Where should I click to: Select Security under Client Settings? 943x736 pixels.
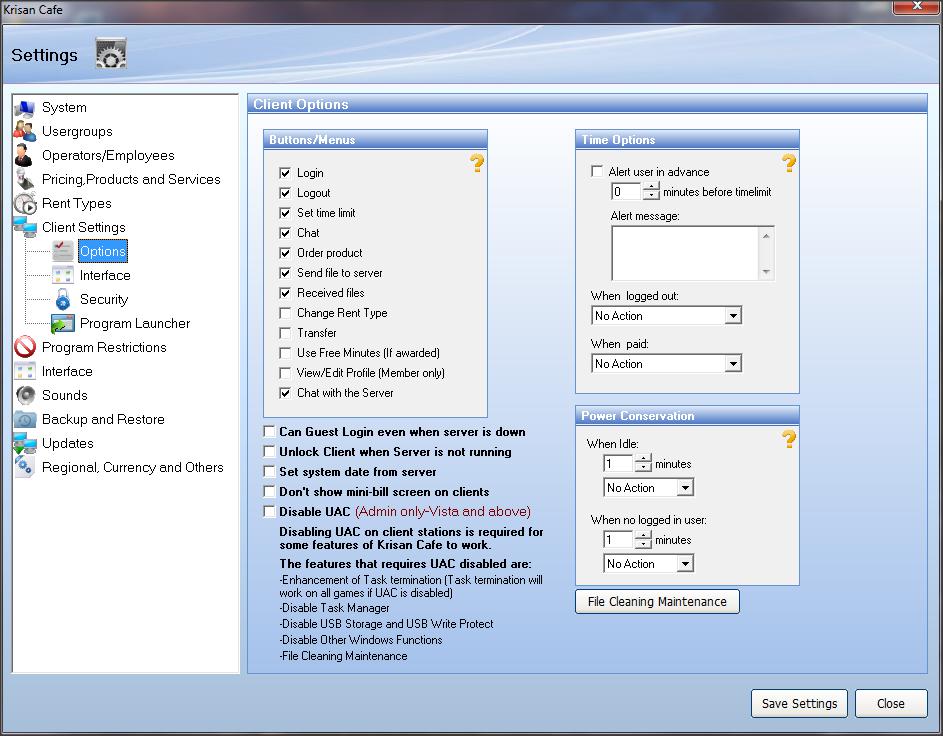coord(104,299)
